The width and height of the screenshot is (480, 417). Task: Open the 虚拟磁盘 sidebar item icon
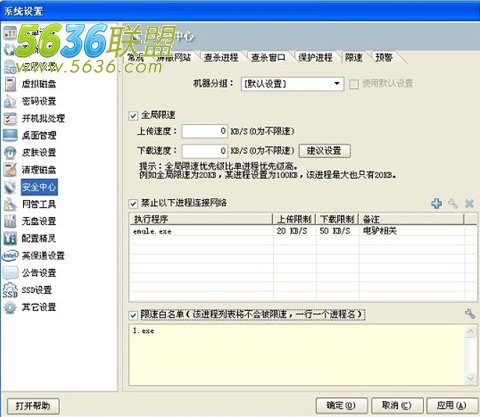point(10,84)
